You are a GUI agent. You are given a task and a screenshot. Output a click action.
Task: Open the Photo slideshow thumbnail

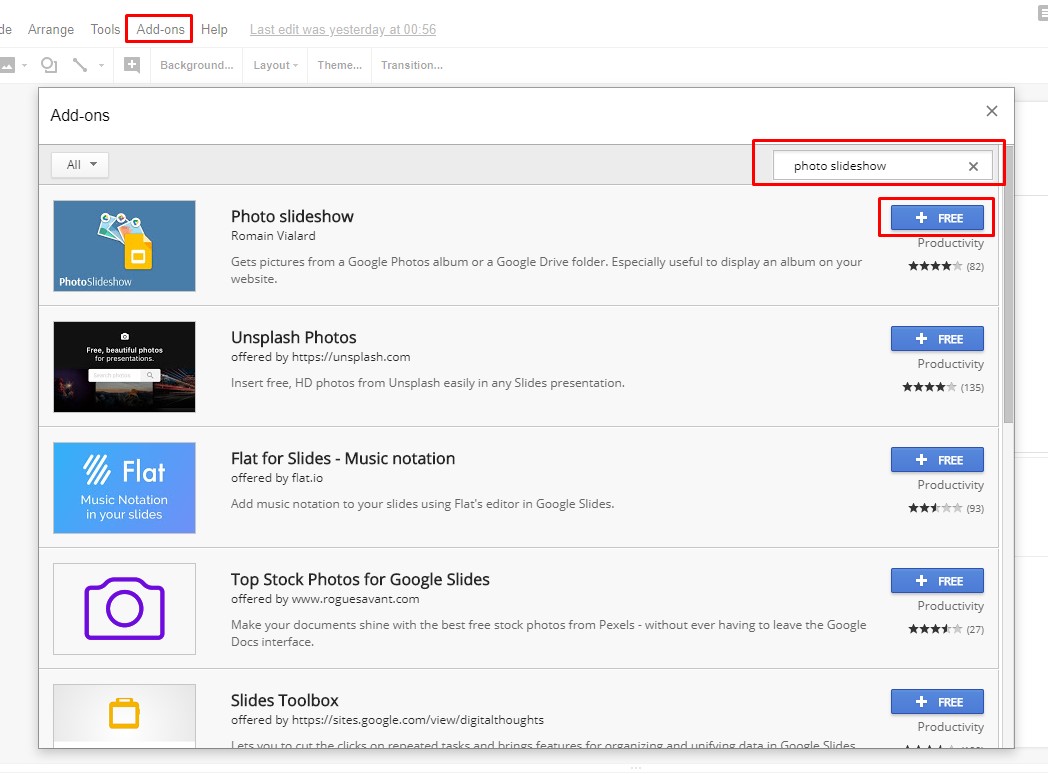pyautogui.click(x=124, y=246)
